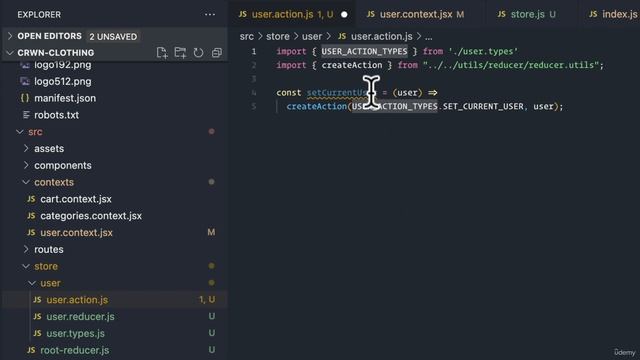This screenshot has width=640, height=360.
Task: Collapse the src folder
Action: point(20,131)
